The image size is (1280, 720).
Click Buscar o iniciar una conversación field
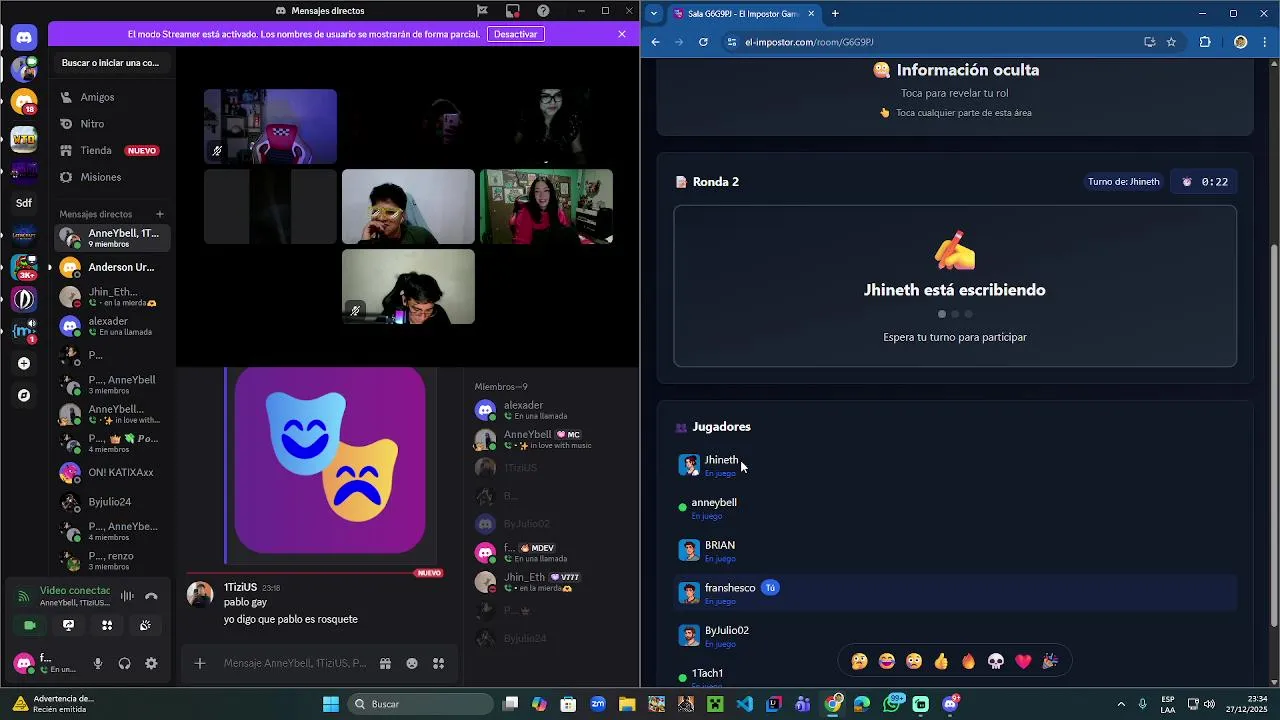point(112,63)
